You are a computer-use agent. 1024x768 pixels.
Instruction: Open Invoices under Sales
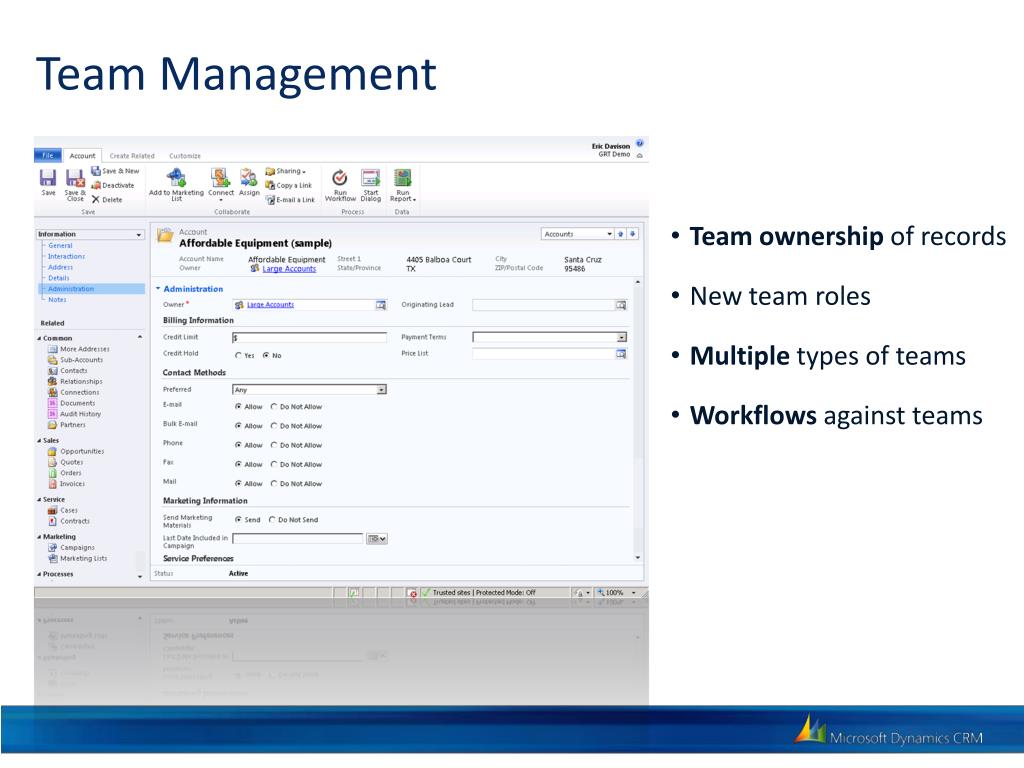(66, 484)
